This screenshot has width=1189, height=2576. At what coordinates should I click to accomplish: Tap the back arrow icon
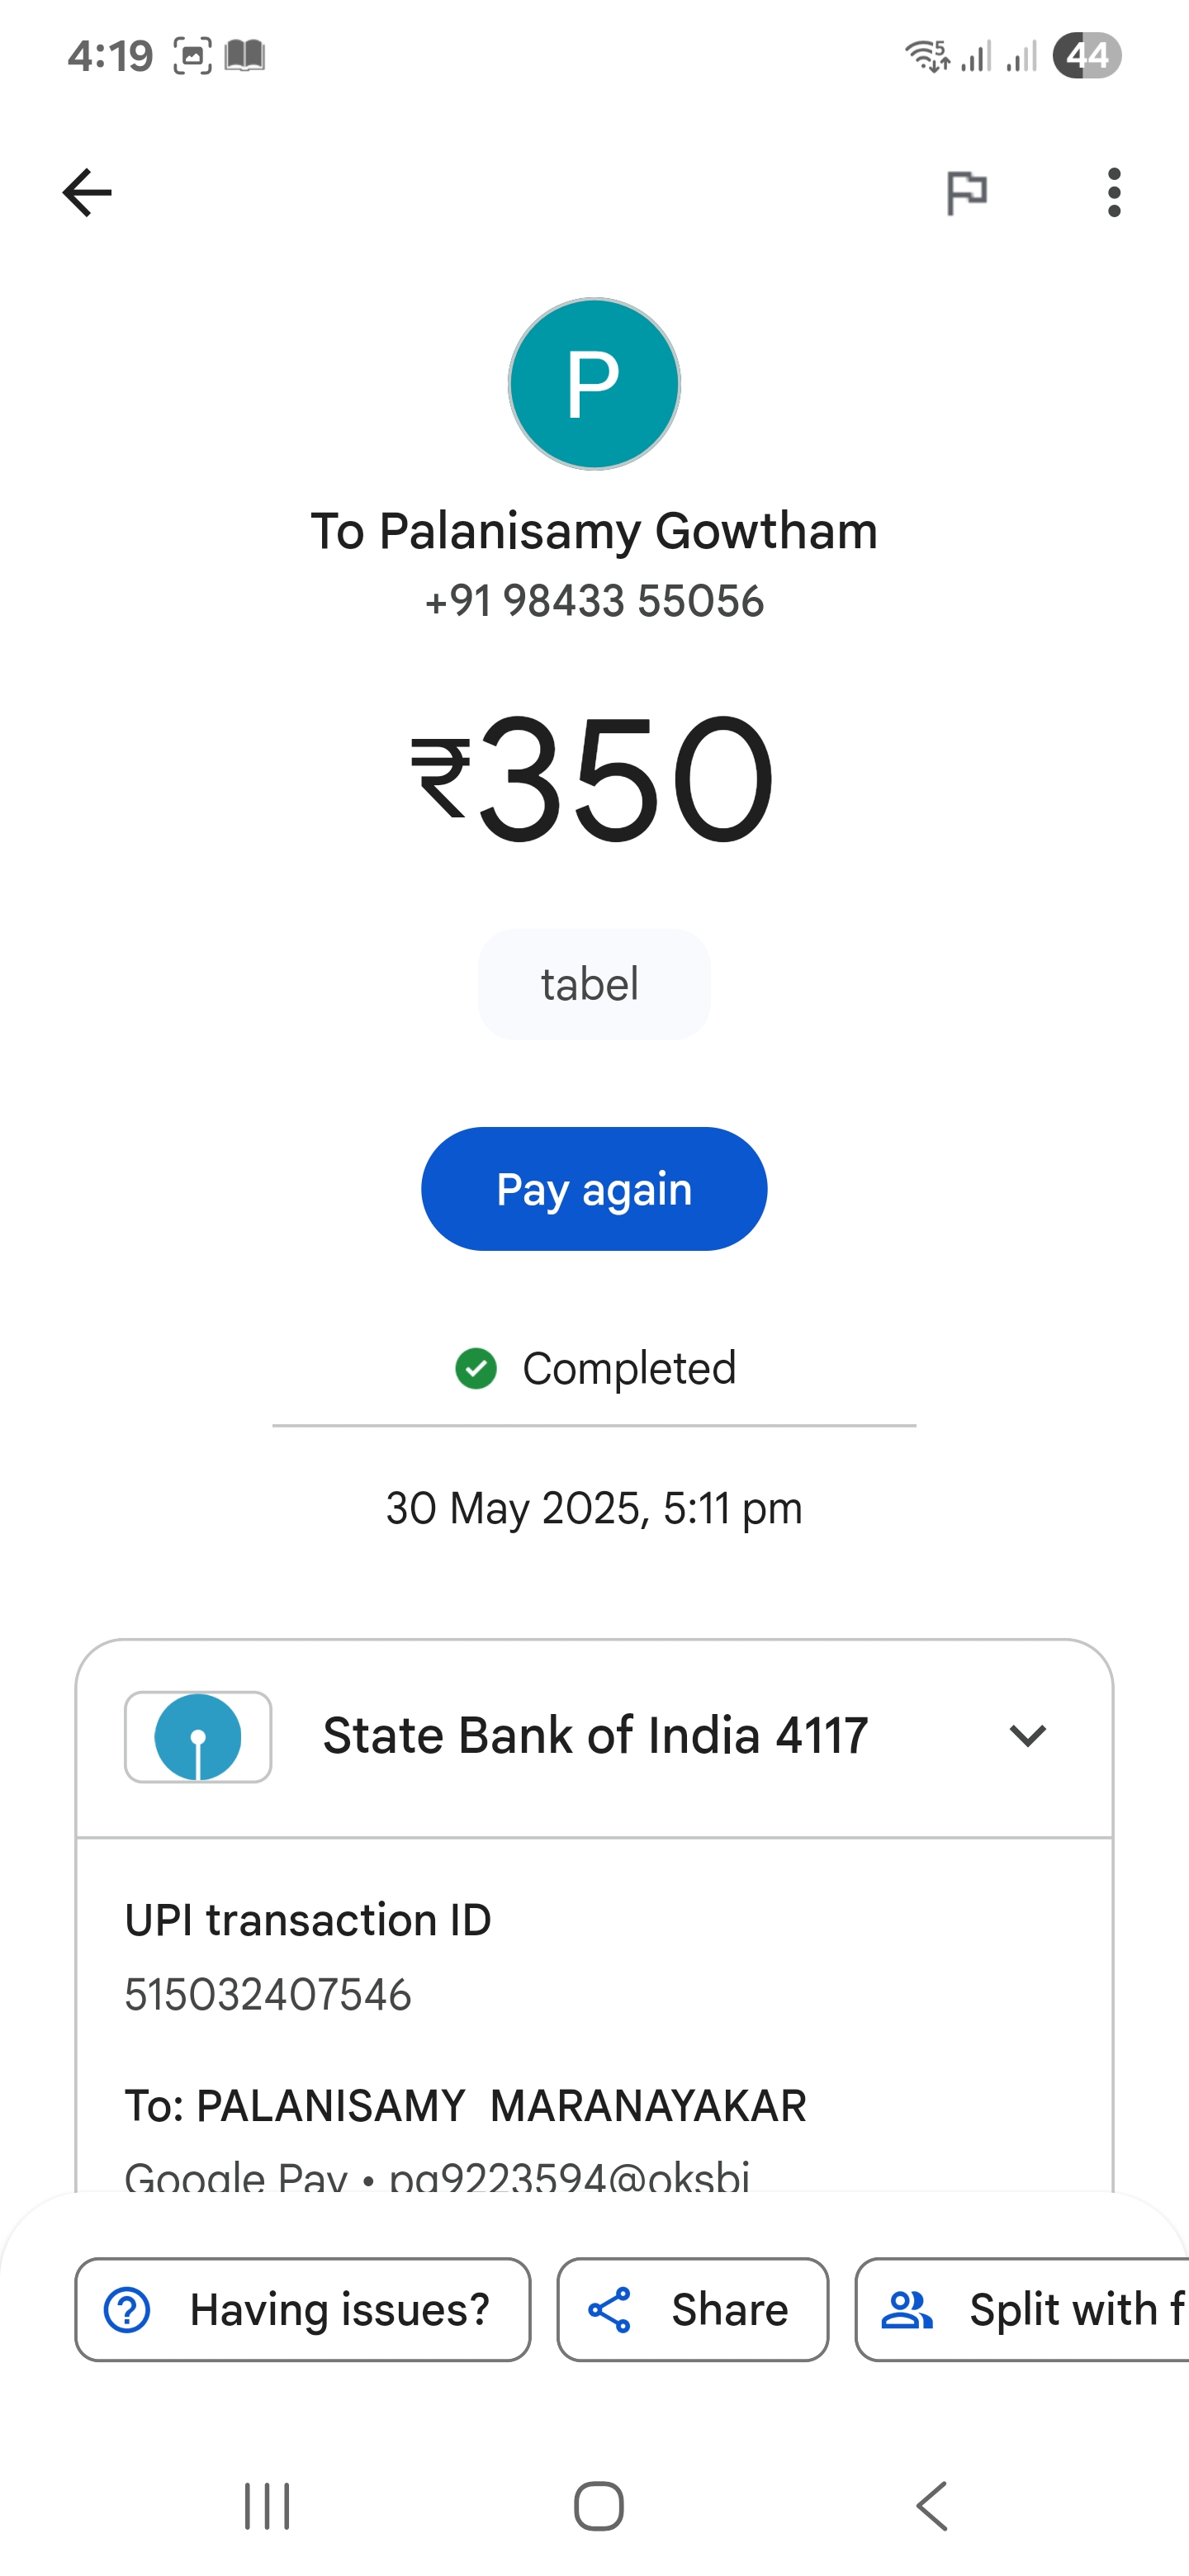click(x=87, y=192)
